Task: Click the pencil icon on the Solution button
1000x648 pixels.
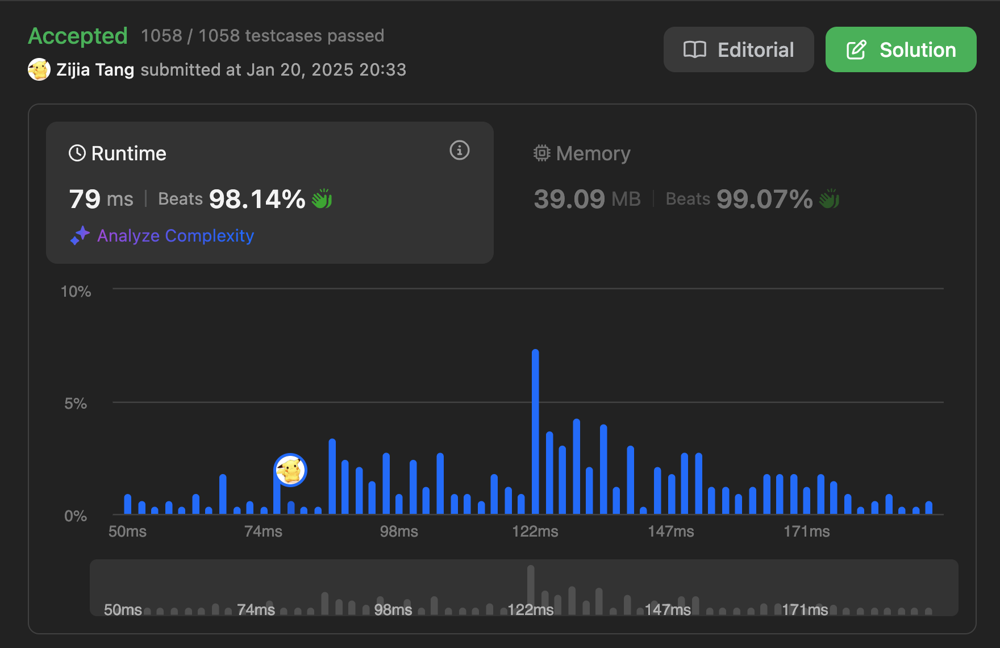Action: click(857, 50)
